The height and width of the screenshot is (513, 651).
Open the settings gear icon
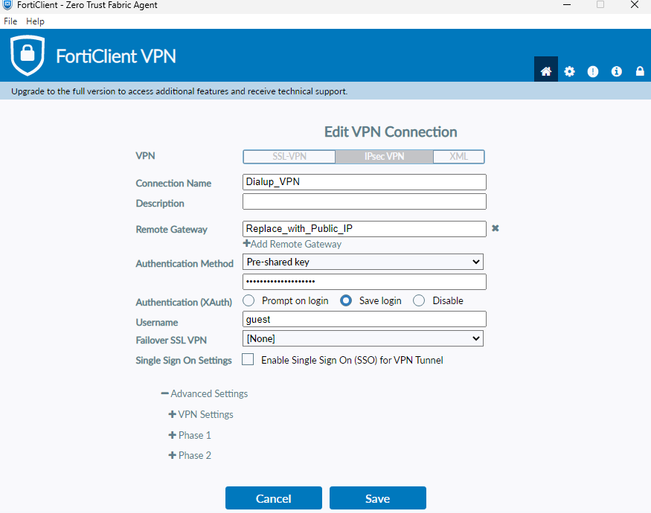[x=570, y=72]
